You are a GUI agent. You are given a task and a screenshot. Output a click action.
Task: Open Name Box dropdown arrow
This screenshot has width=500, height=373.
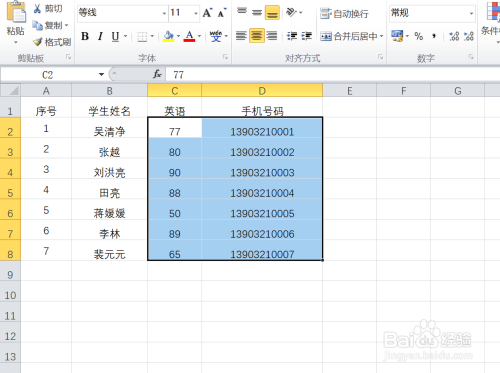(101, 75)
